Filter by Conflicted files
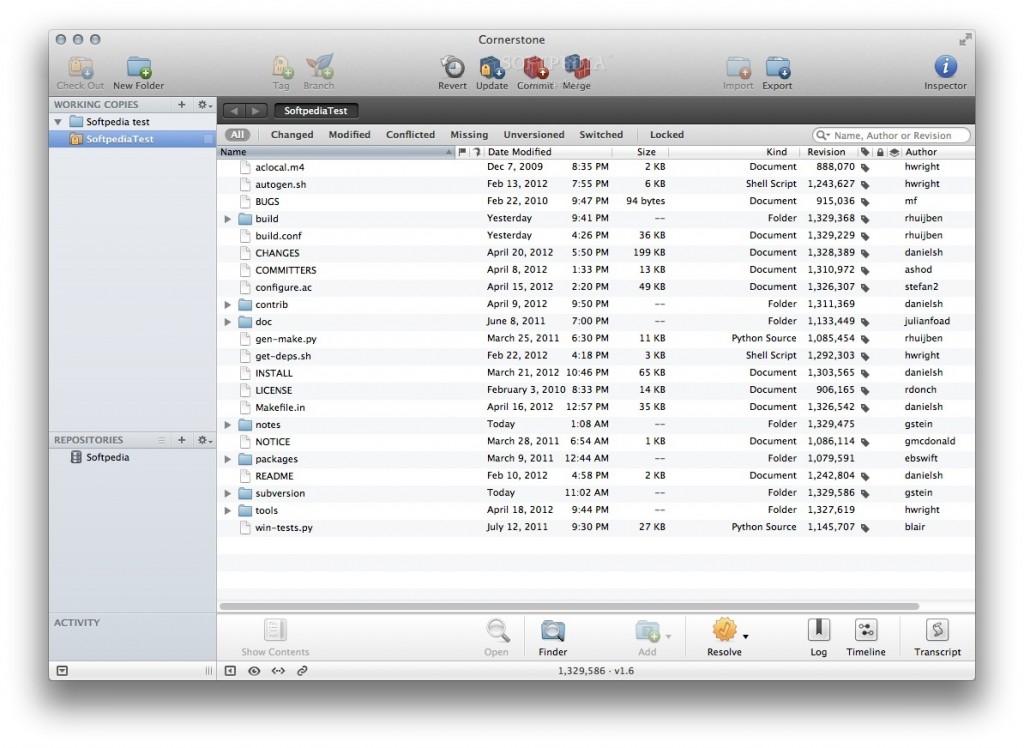 click(x=410, y=135)
